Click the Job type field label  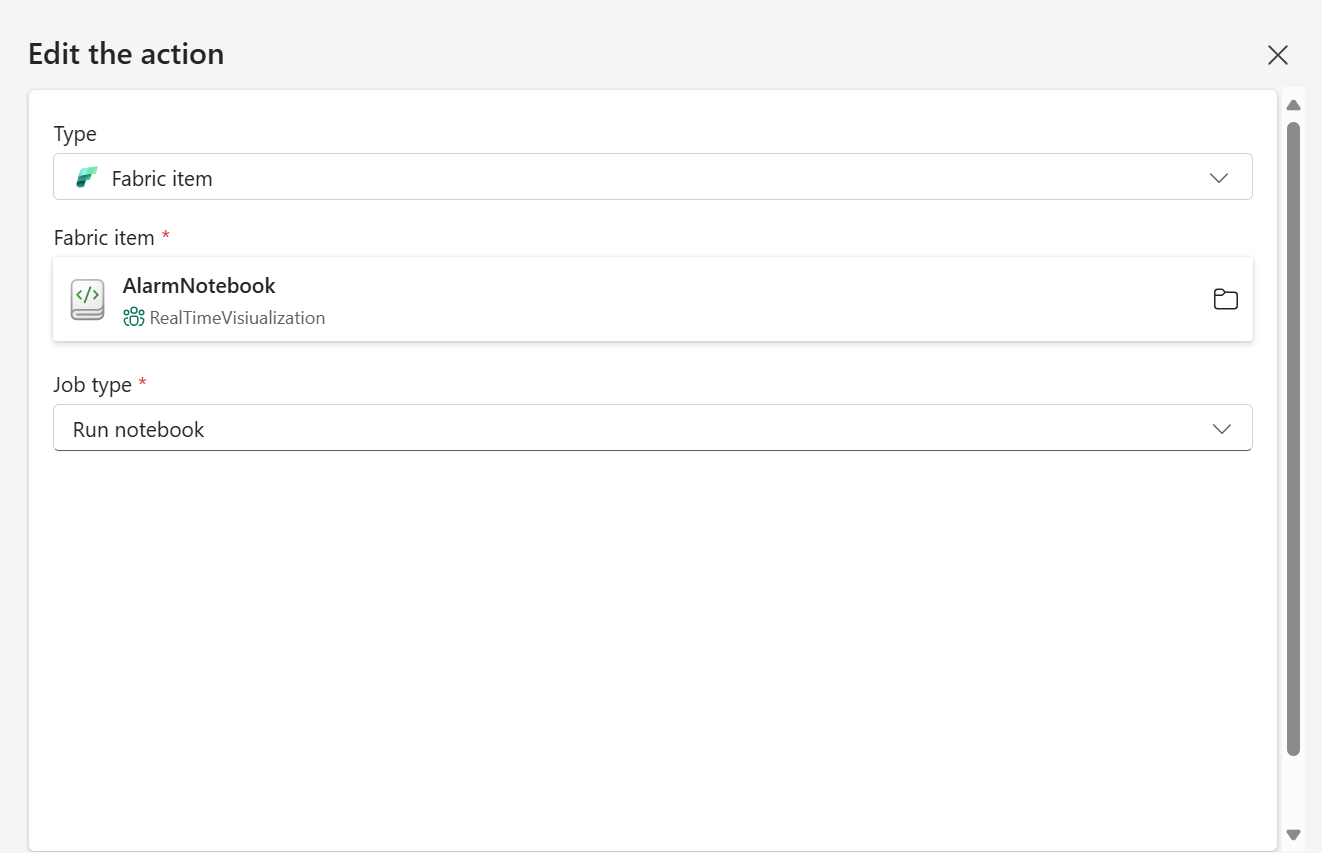[92, 385]
